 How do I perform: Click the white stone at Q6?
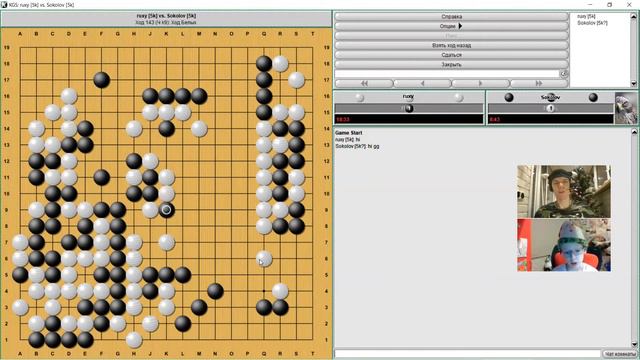coord(264,259)
